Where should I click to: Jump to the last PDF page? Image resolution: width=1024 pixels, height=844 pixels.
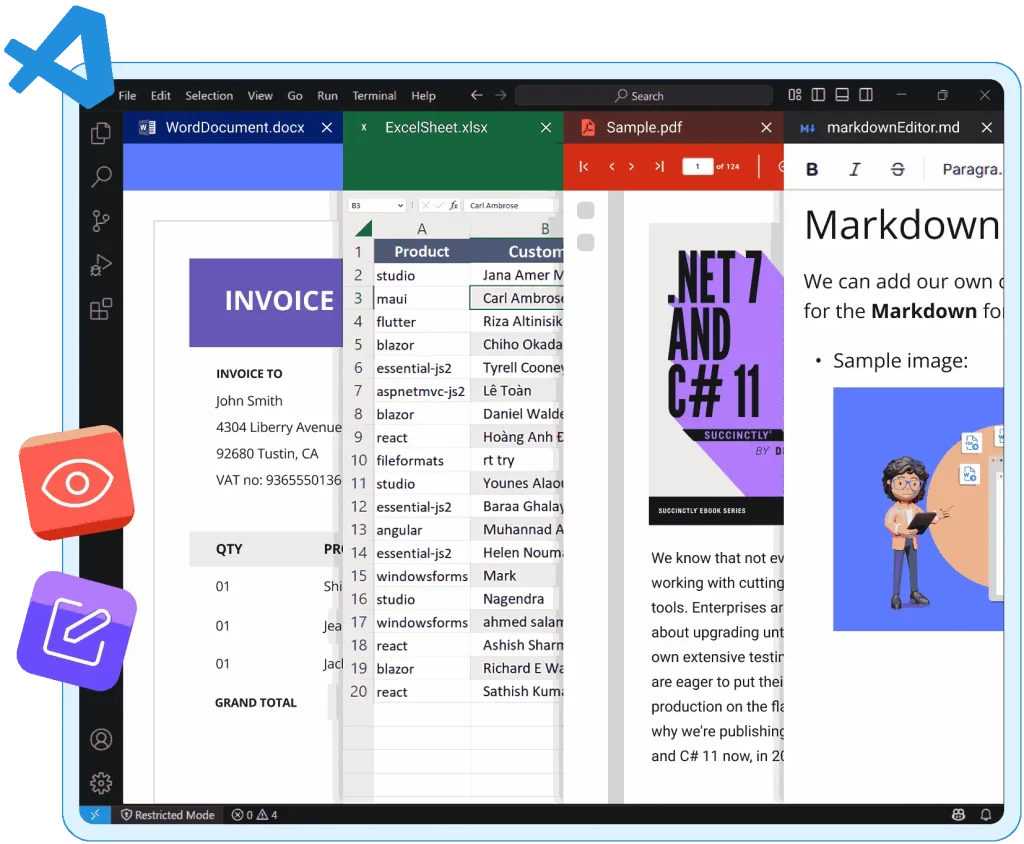click(660, 167)
